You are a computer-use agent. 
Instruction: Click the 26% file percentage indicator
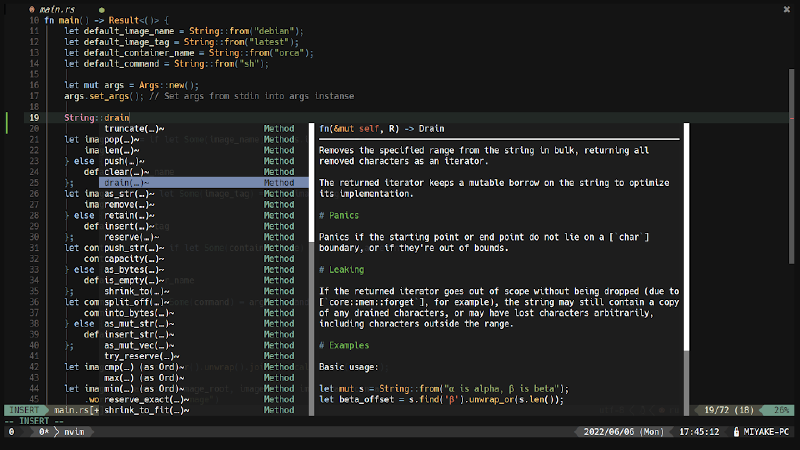click(x=782, y=410)
